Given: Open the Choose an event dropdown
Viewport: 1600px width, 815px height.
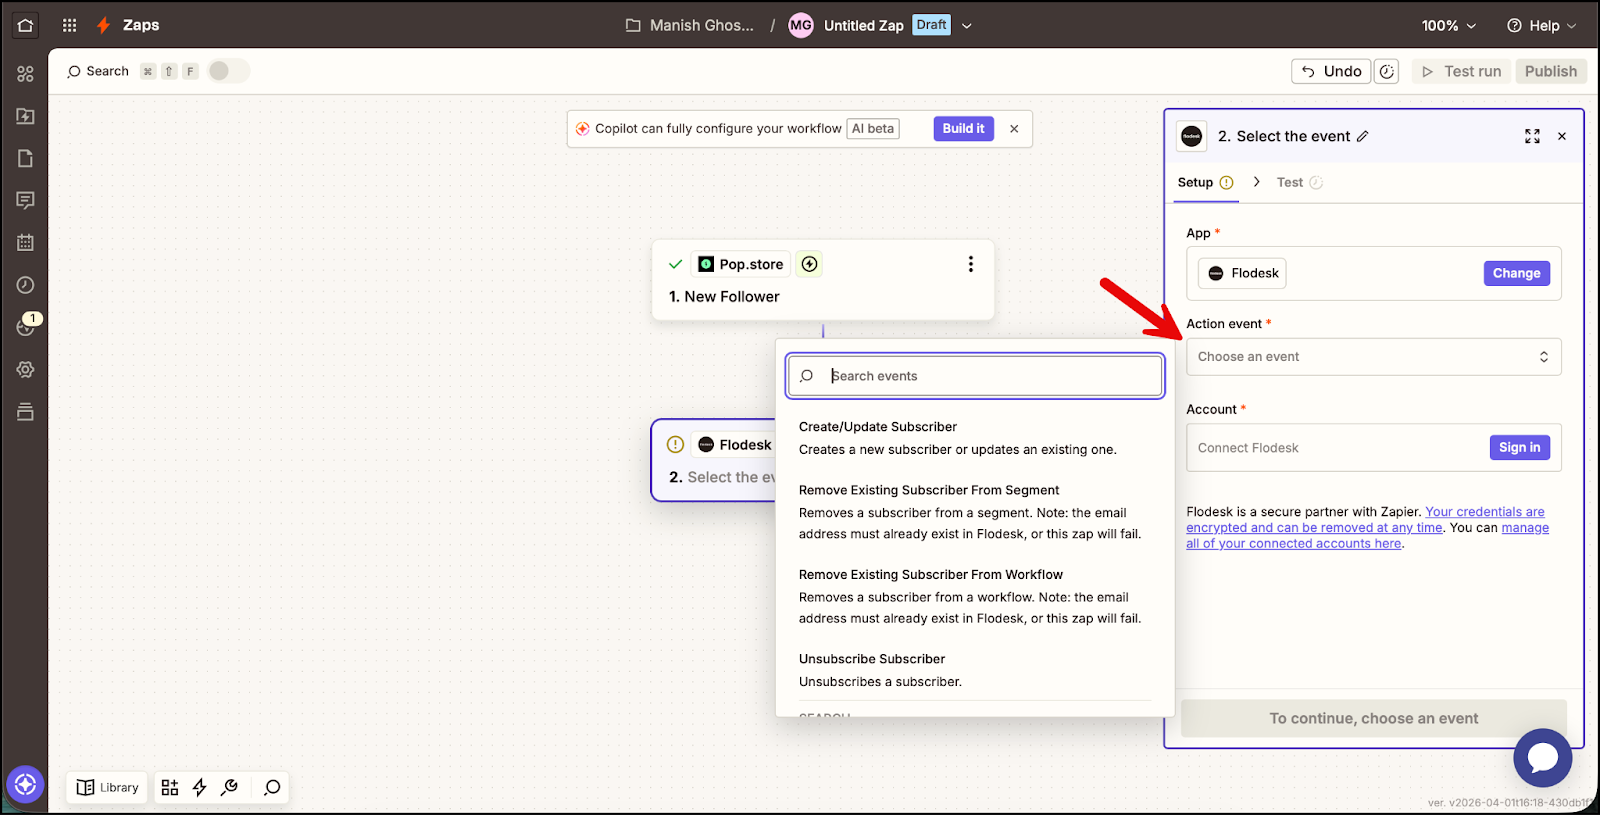Looking at the screenshot, I should click(1372, 357).
